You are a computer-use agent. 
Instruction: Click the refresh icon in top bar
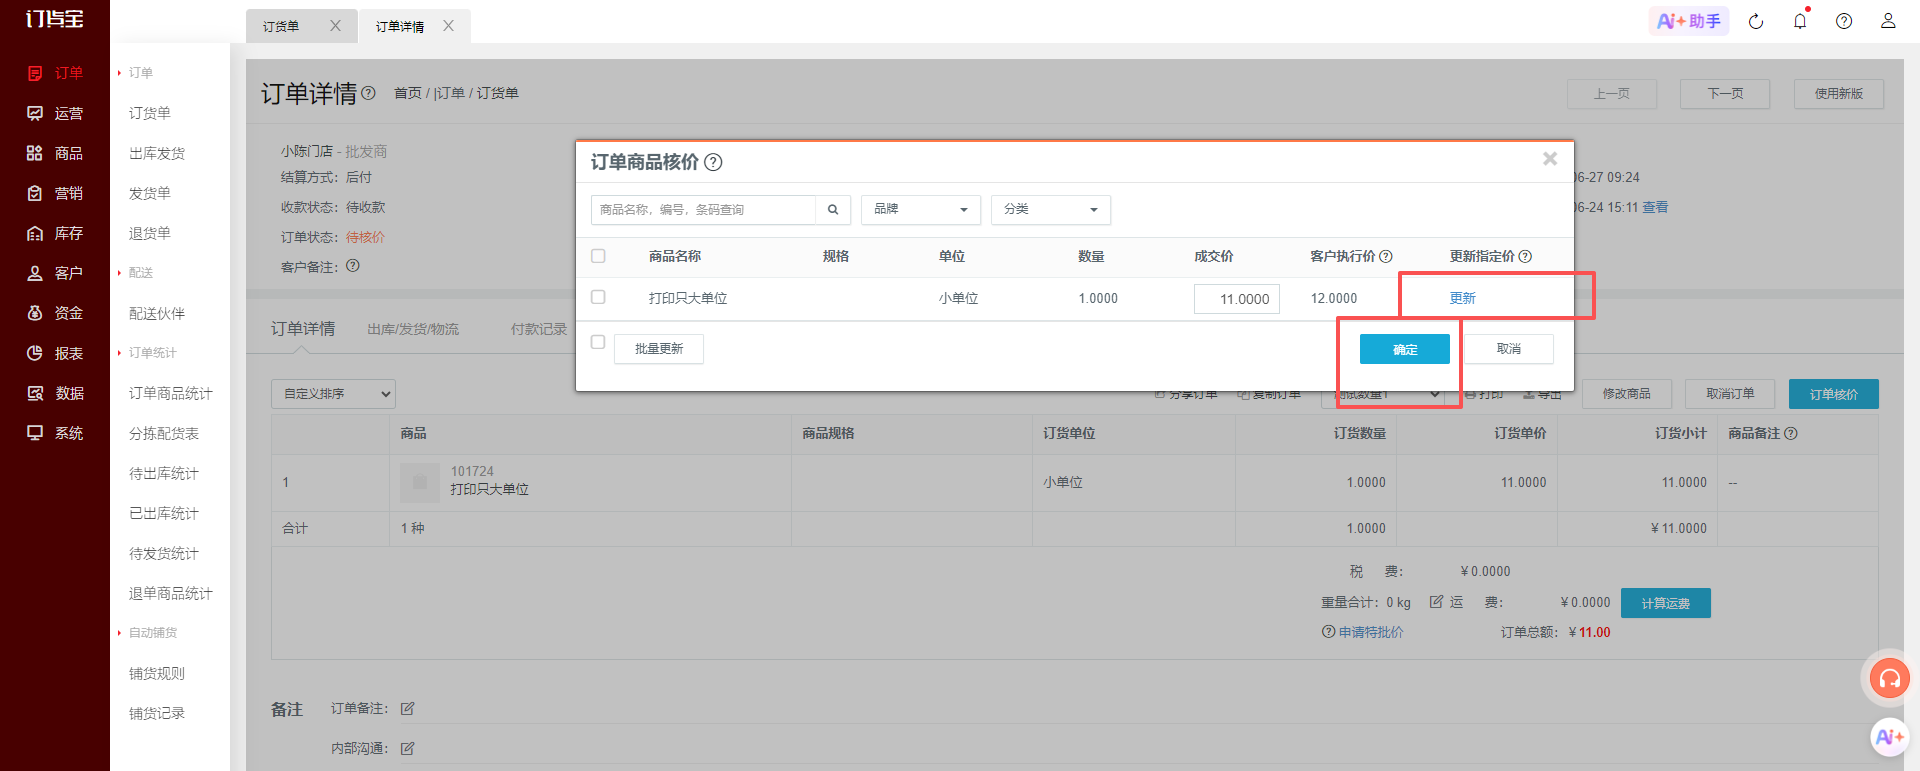click(1756, 21)
